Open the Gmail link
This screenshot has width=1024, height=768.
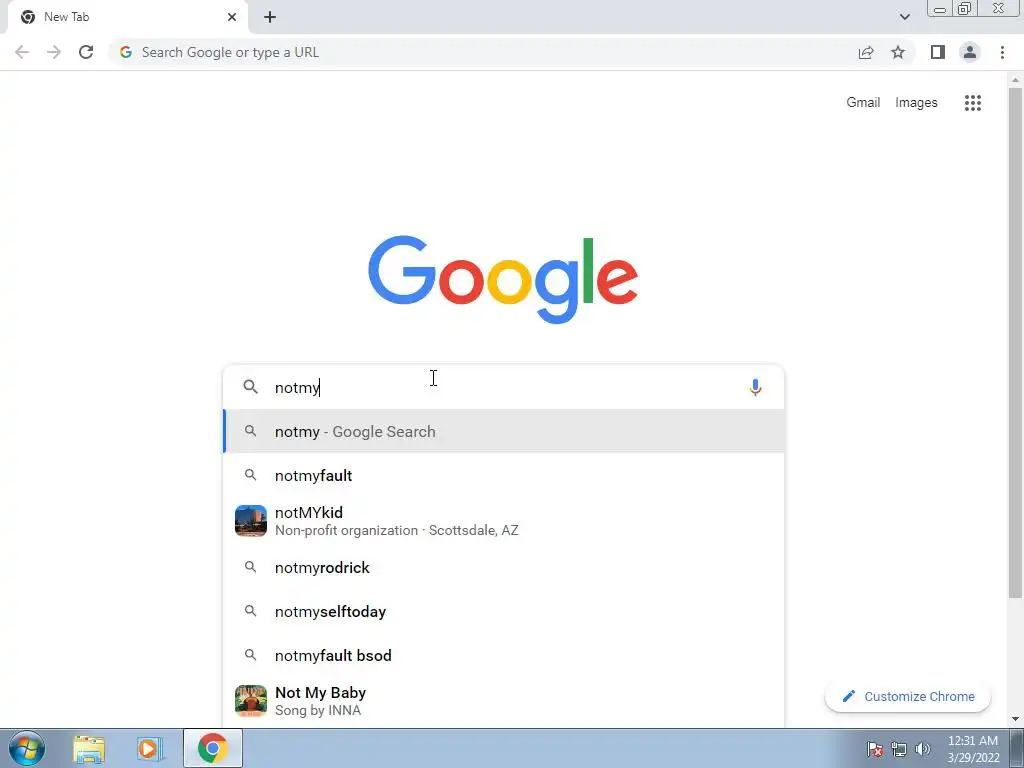pos(863,103)
